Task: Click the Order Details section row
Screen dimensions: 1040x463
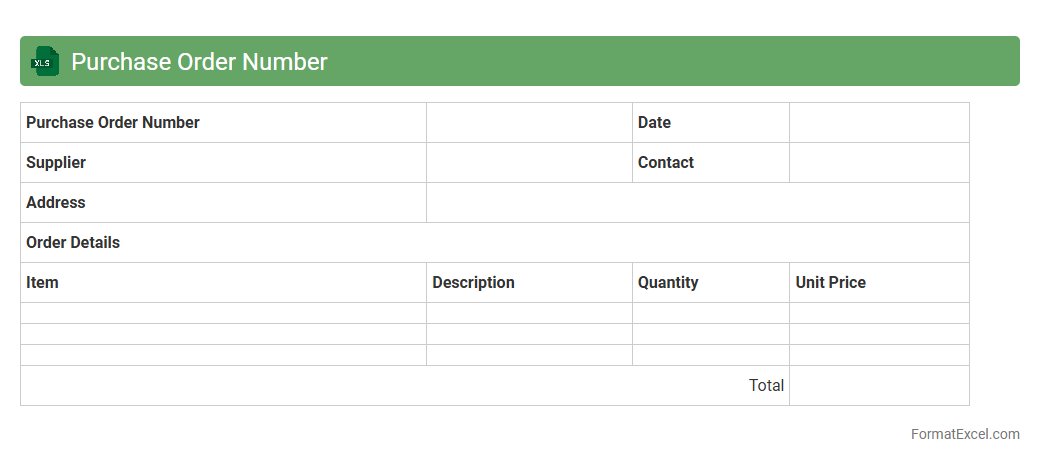Action: (494, 243)
